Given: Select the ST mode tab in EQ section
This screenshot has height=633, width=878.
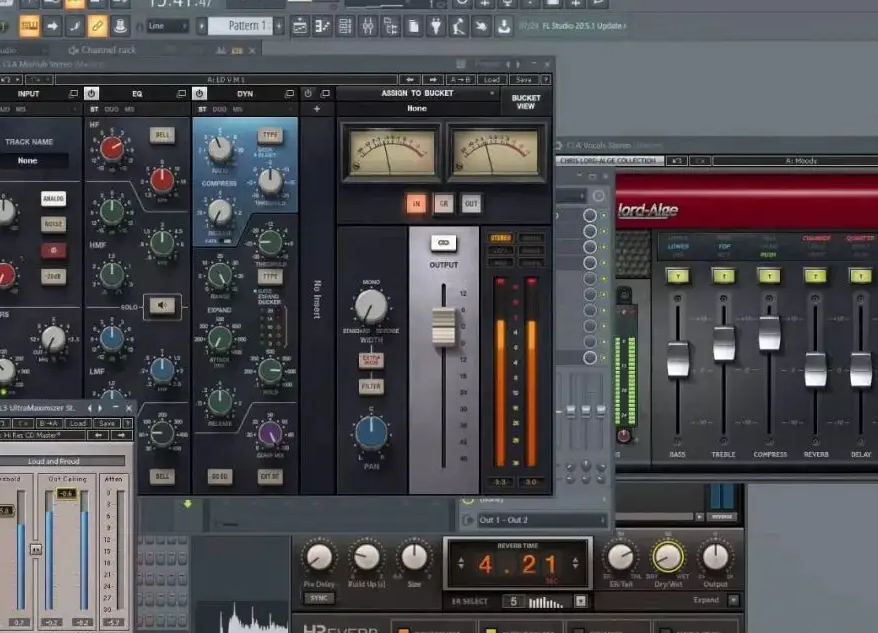Looking at the screenshot, I should (x=94, y=109).
